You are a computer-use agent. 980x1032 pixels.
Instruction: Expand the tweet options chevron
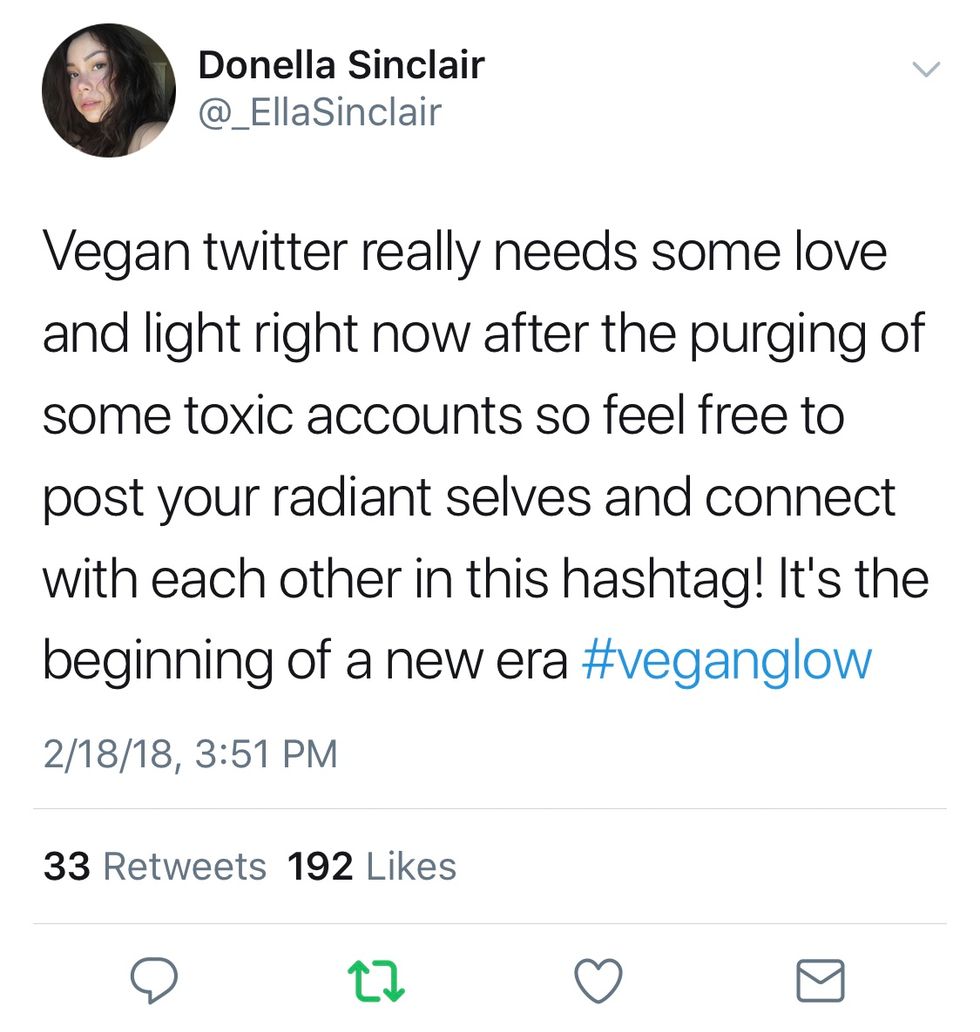coord(927,68)
